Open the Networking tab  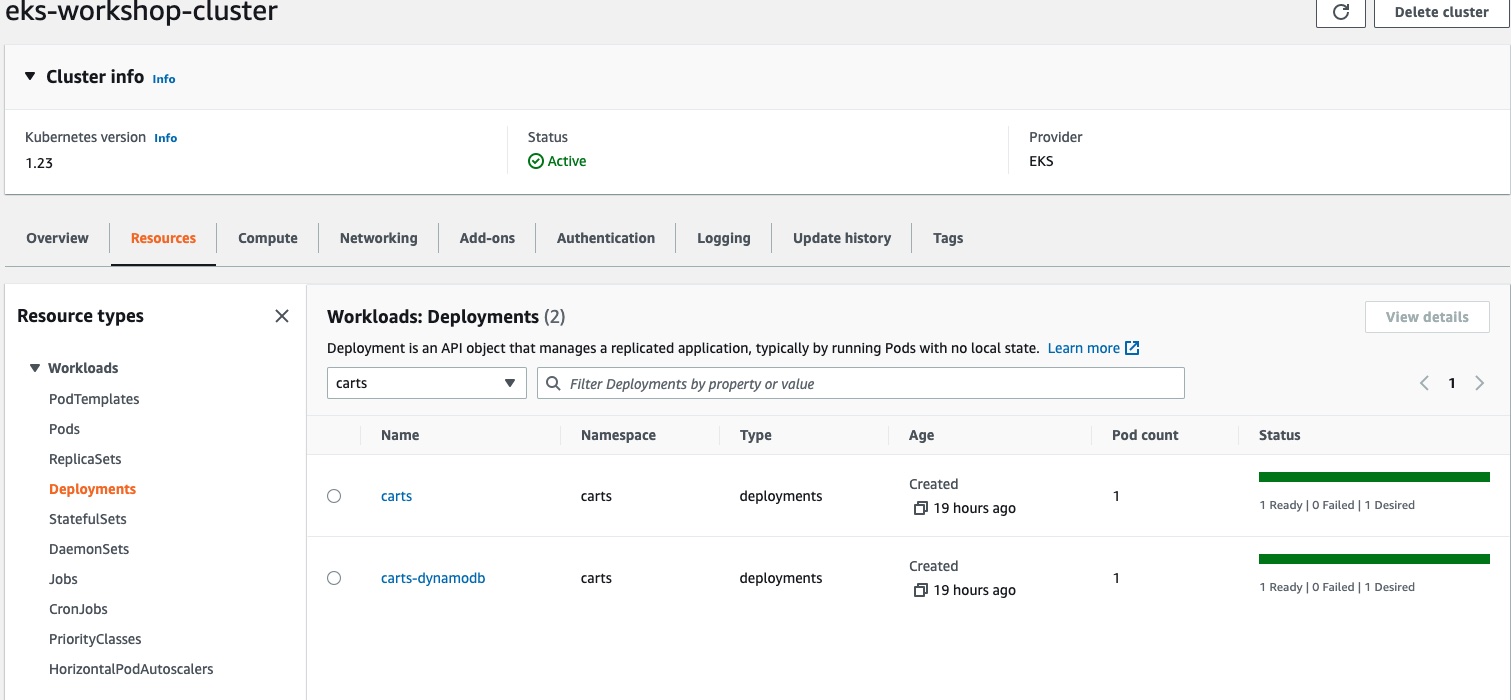click(378, 238)
